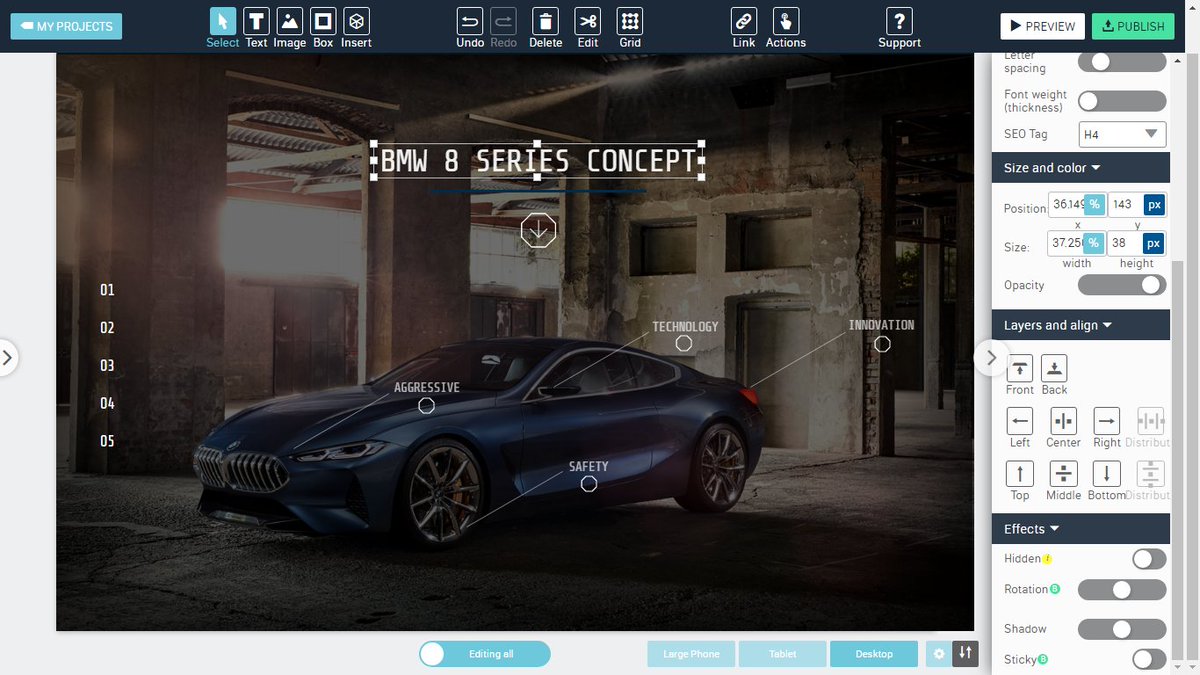Toggle the Hidden switch
Image resolution: width=1200 pixels, height=675 pixels.
pos(1149,559)
